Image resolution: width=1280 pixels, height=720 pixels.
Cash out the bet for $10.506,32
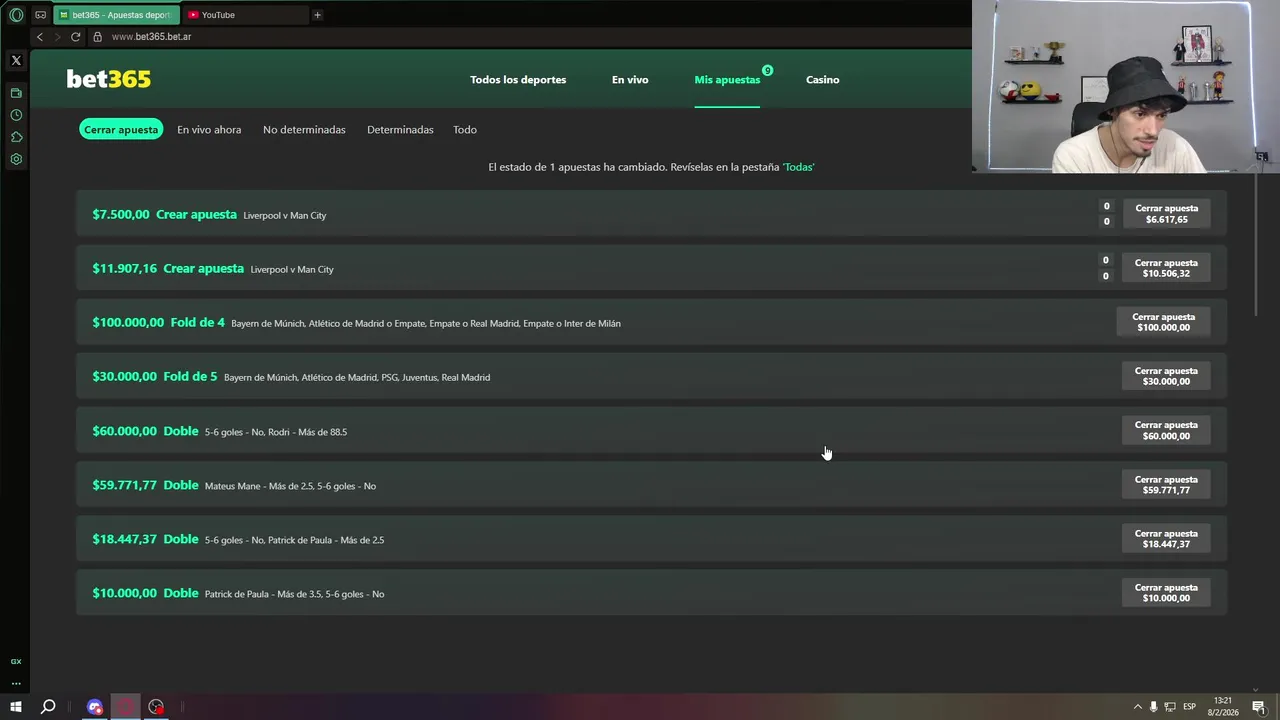(x=1166, y=268)
